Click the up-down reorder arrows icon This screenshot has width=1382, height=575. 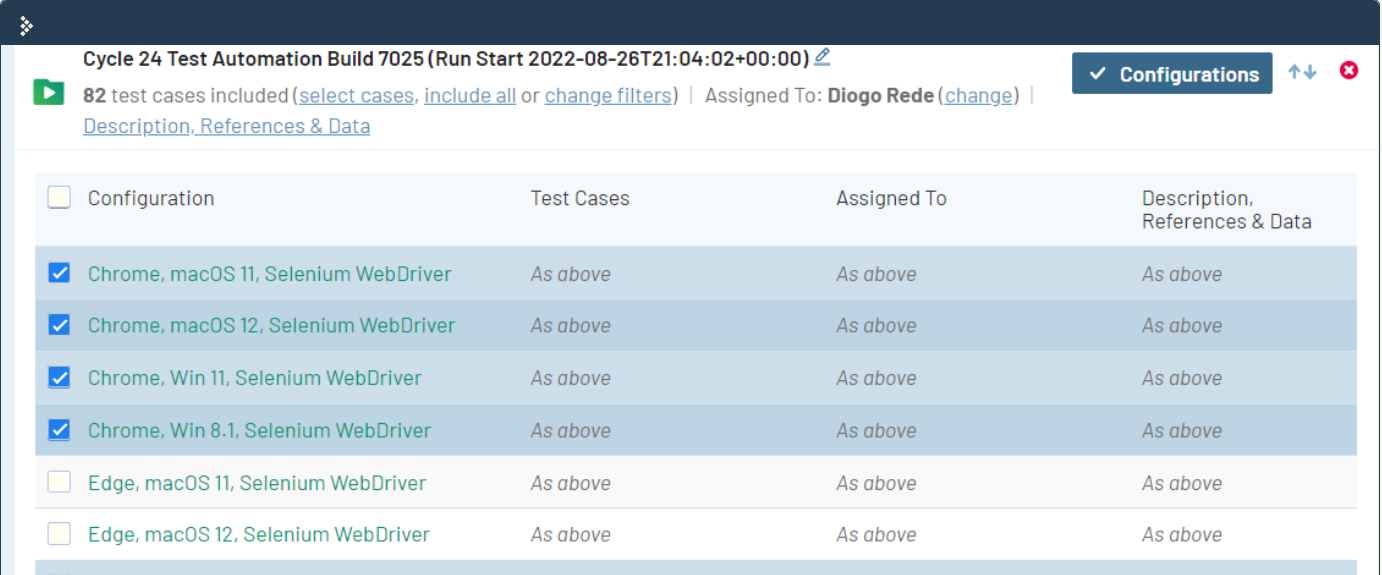pos(1302,72)
